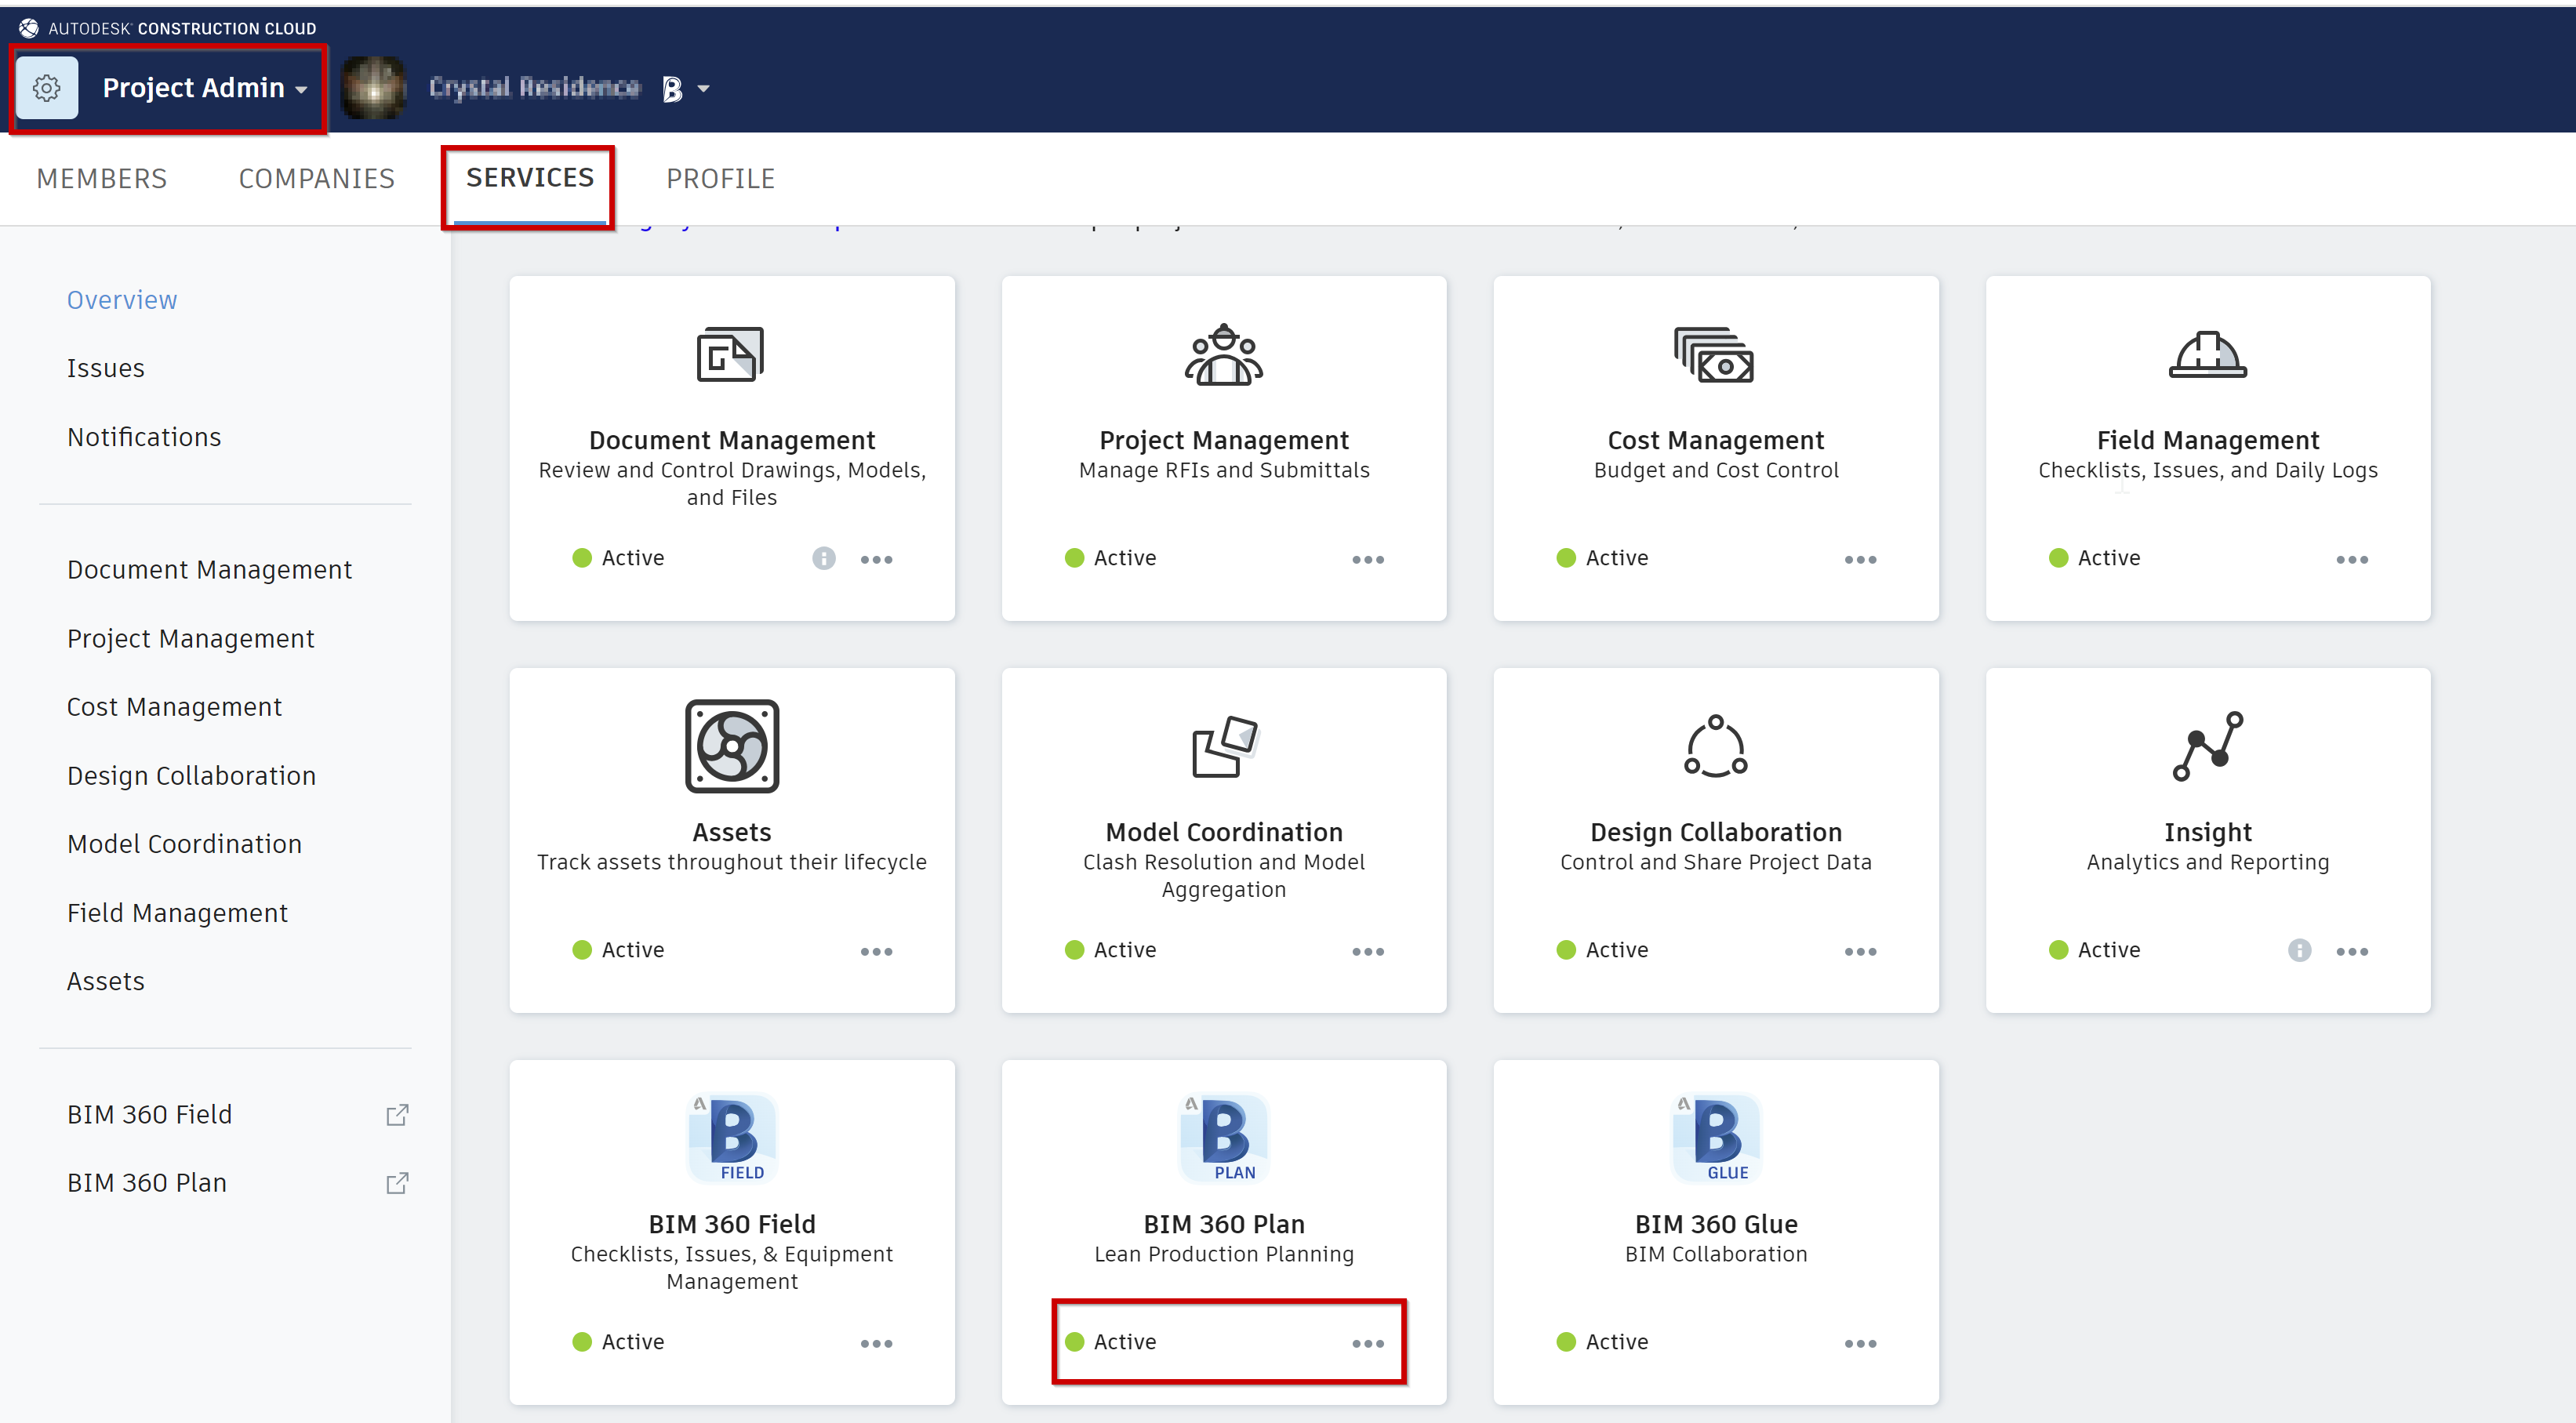Open more options menu on BIM 360 Glue card
The width and height of the screenshot is (2576, 1423).
(x=1861, y=1343)
